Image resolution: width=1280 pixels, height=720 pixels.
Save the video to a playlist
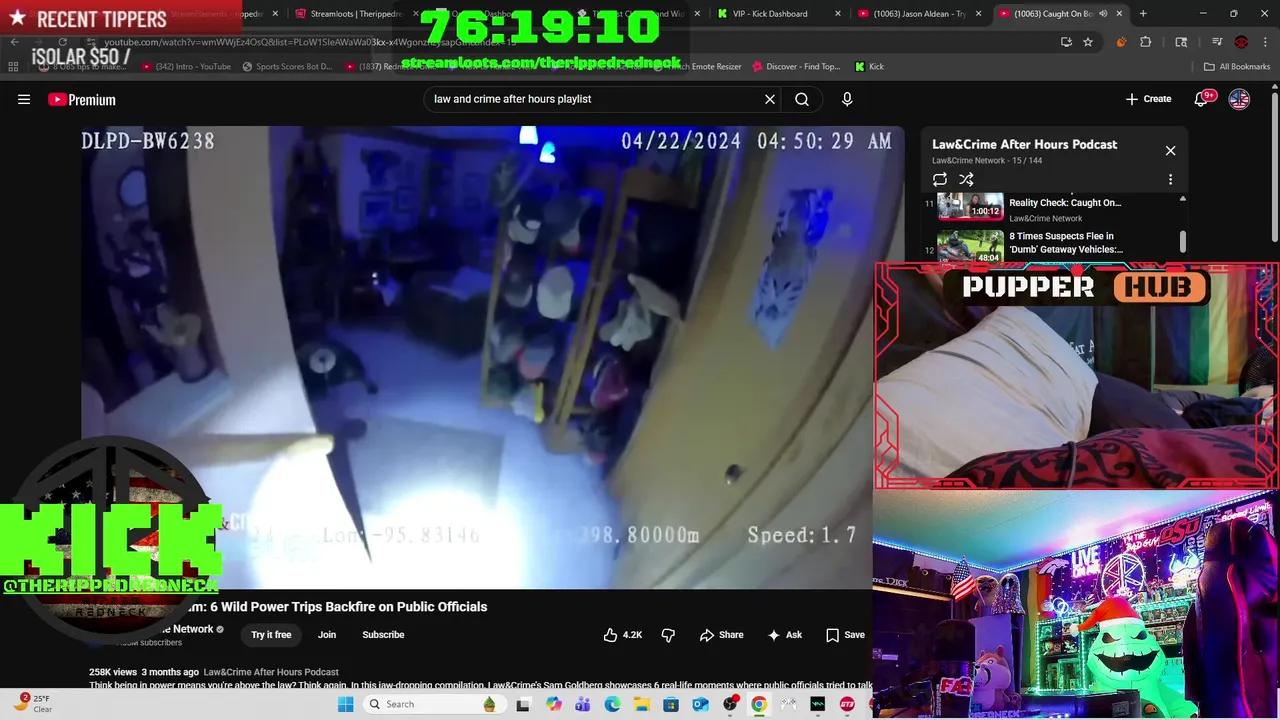845,635
